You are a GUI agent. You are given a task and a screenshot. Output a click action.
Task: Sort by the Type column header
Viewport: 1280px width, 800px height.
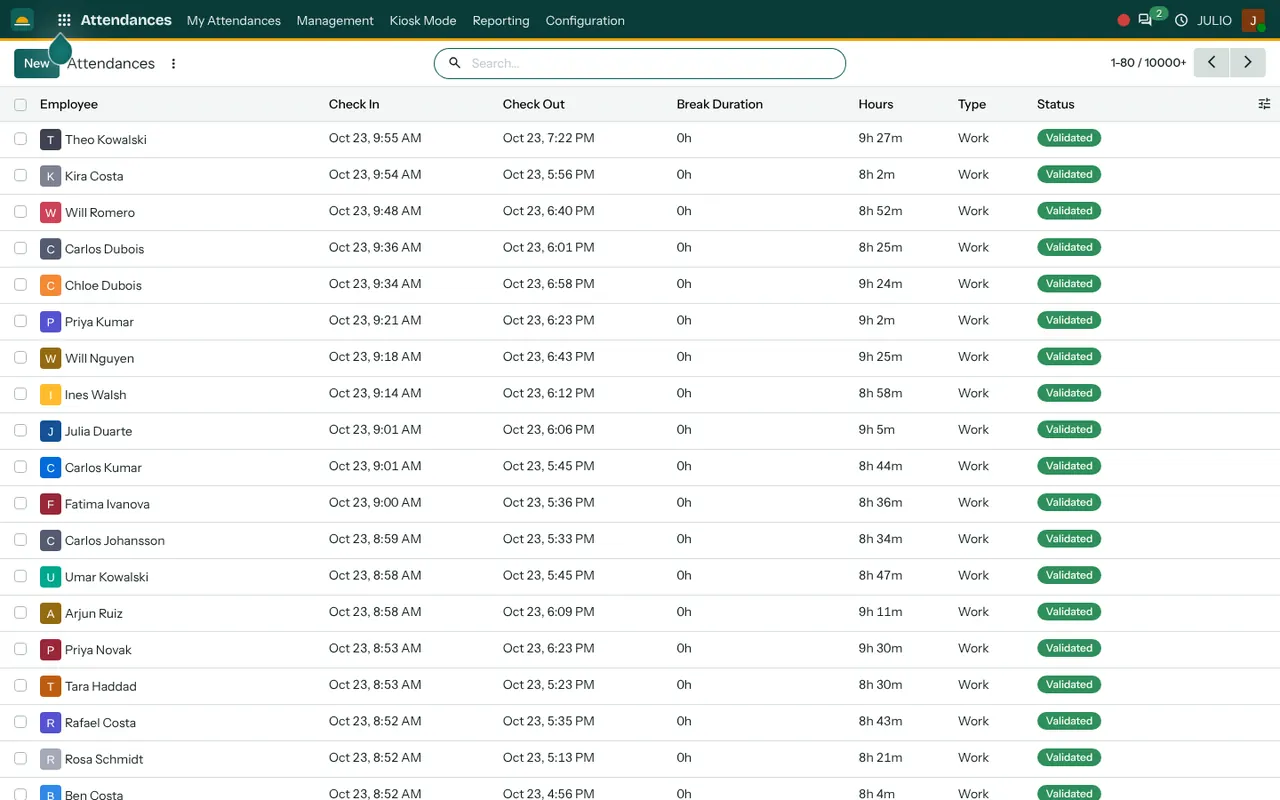(972, 104)
